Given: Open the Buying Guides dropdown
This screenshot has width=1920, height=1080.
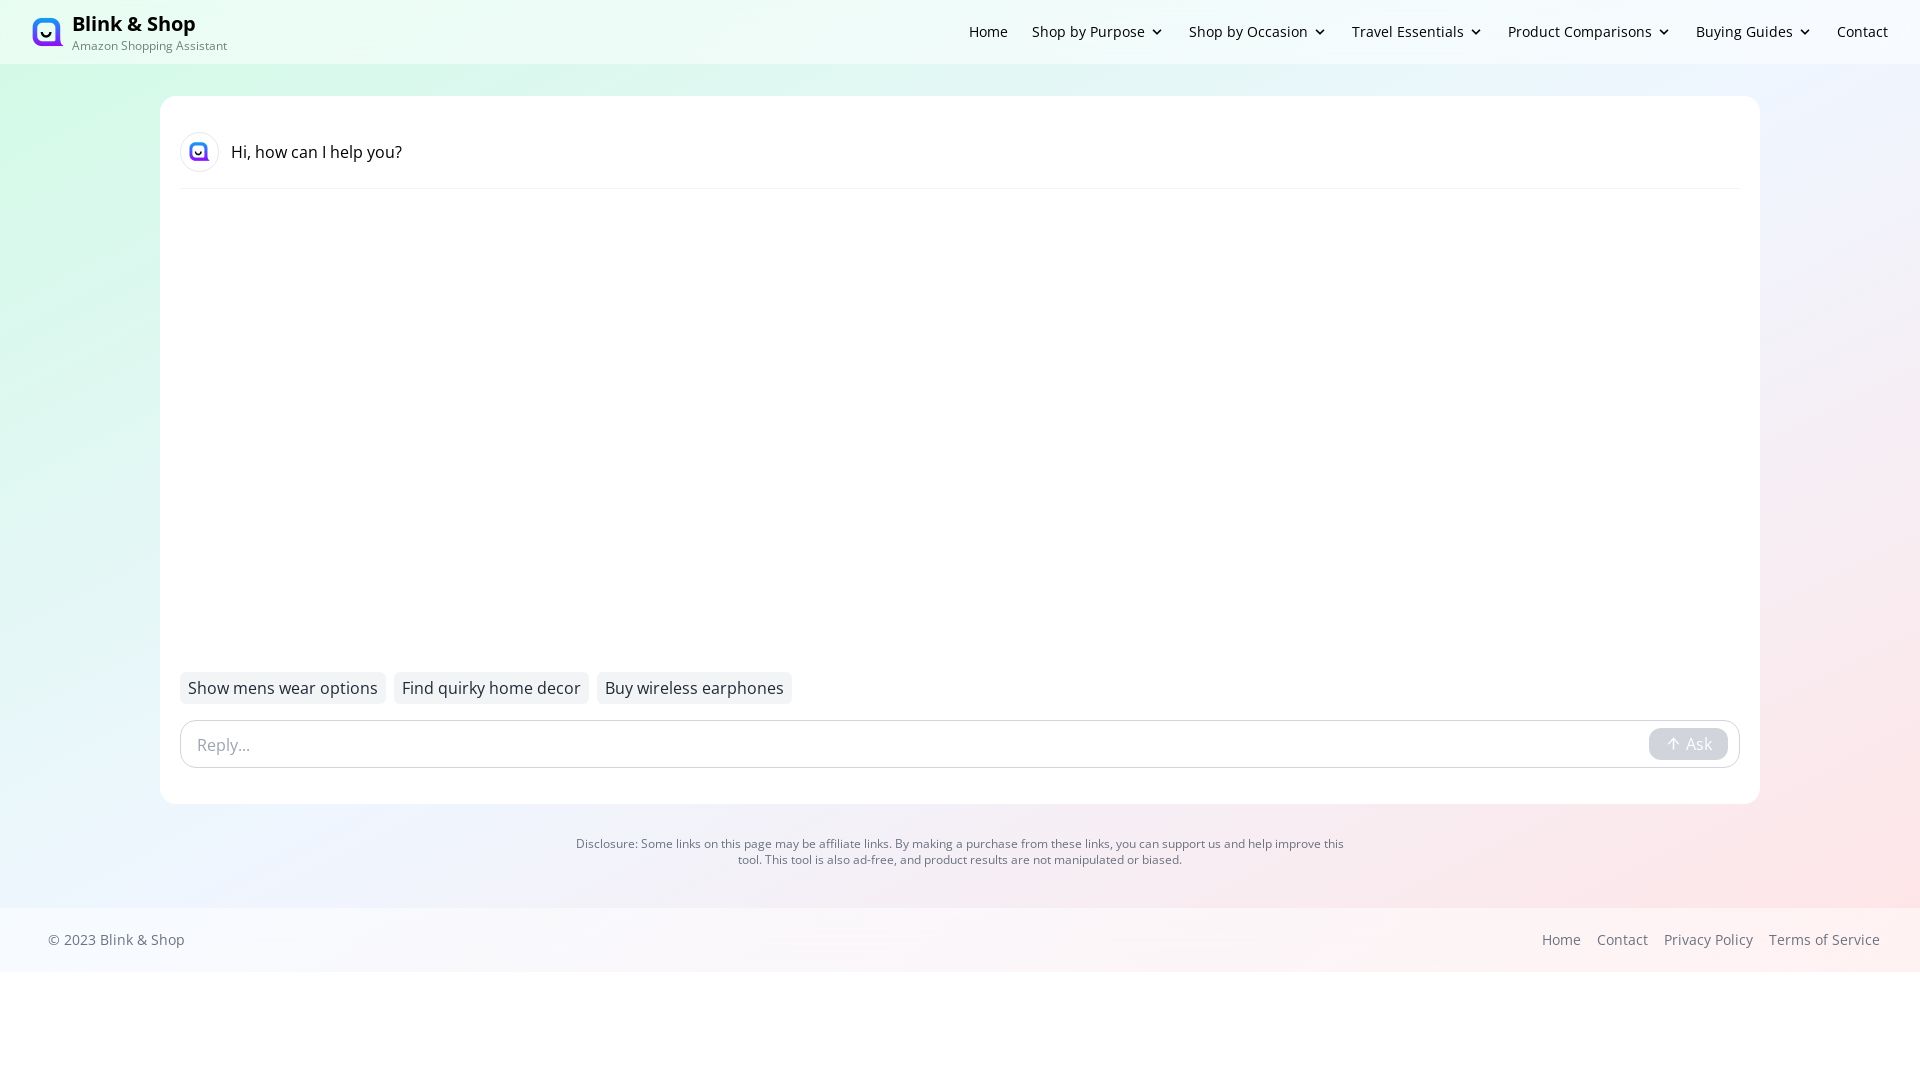Looking at the screenshot, I should tap(1752, 31).
